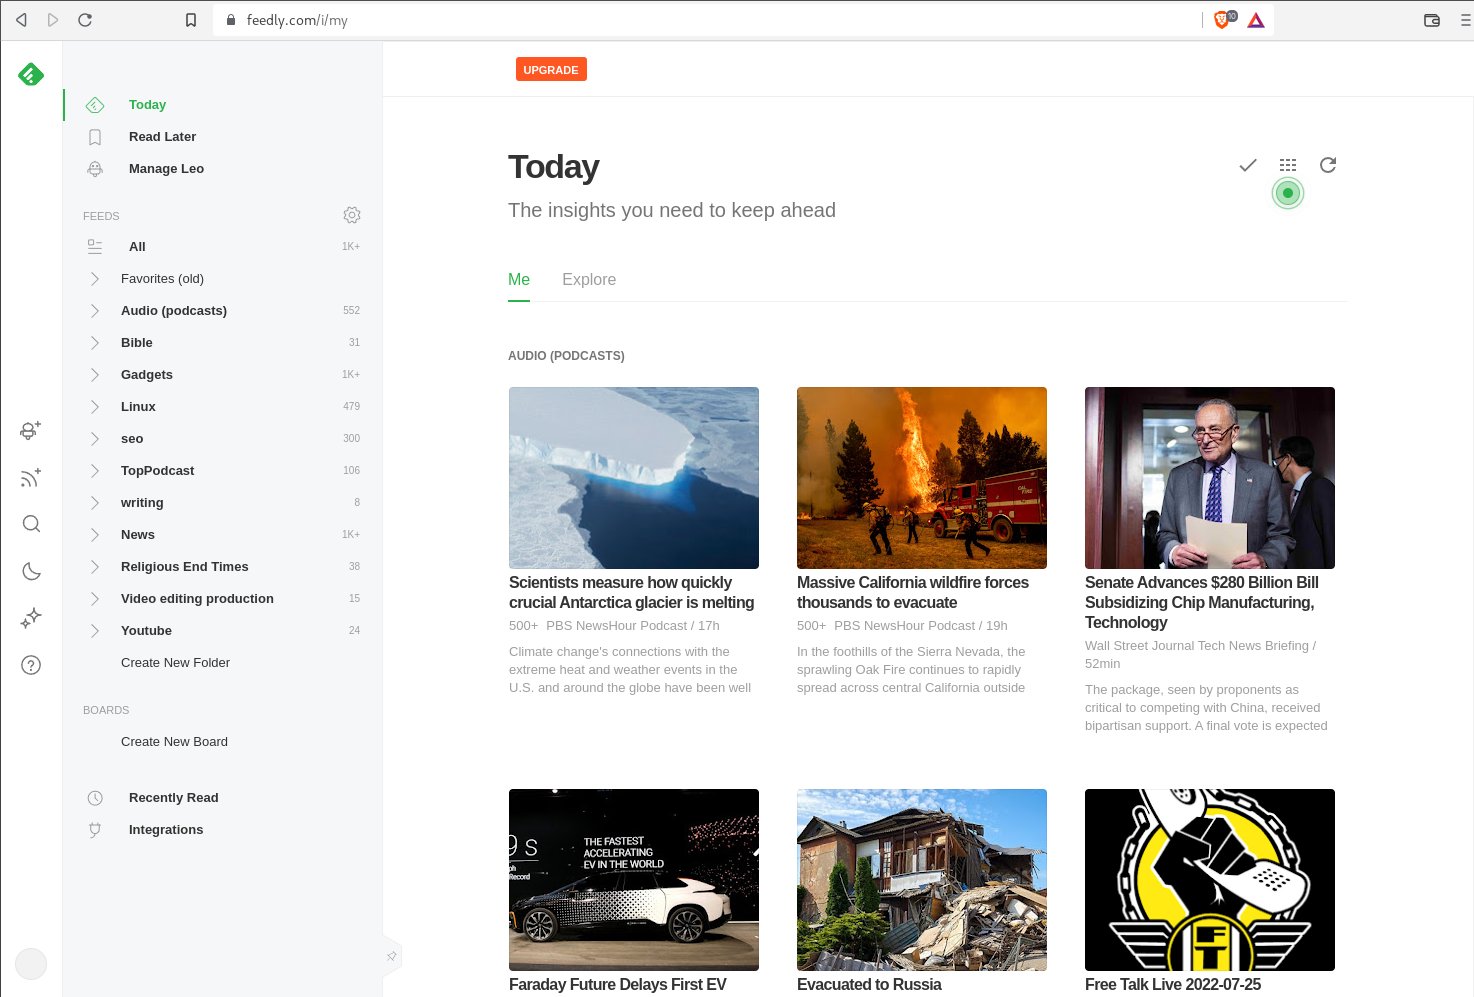Open Feedly home via the green logo icon
The width and height of the screenshot is (1474, 997).
[30, 74]
